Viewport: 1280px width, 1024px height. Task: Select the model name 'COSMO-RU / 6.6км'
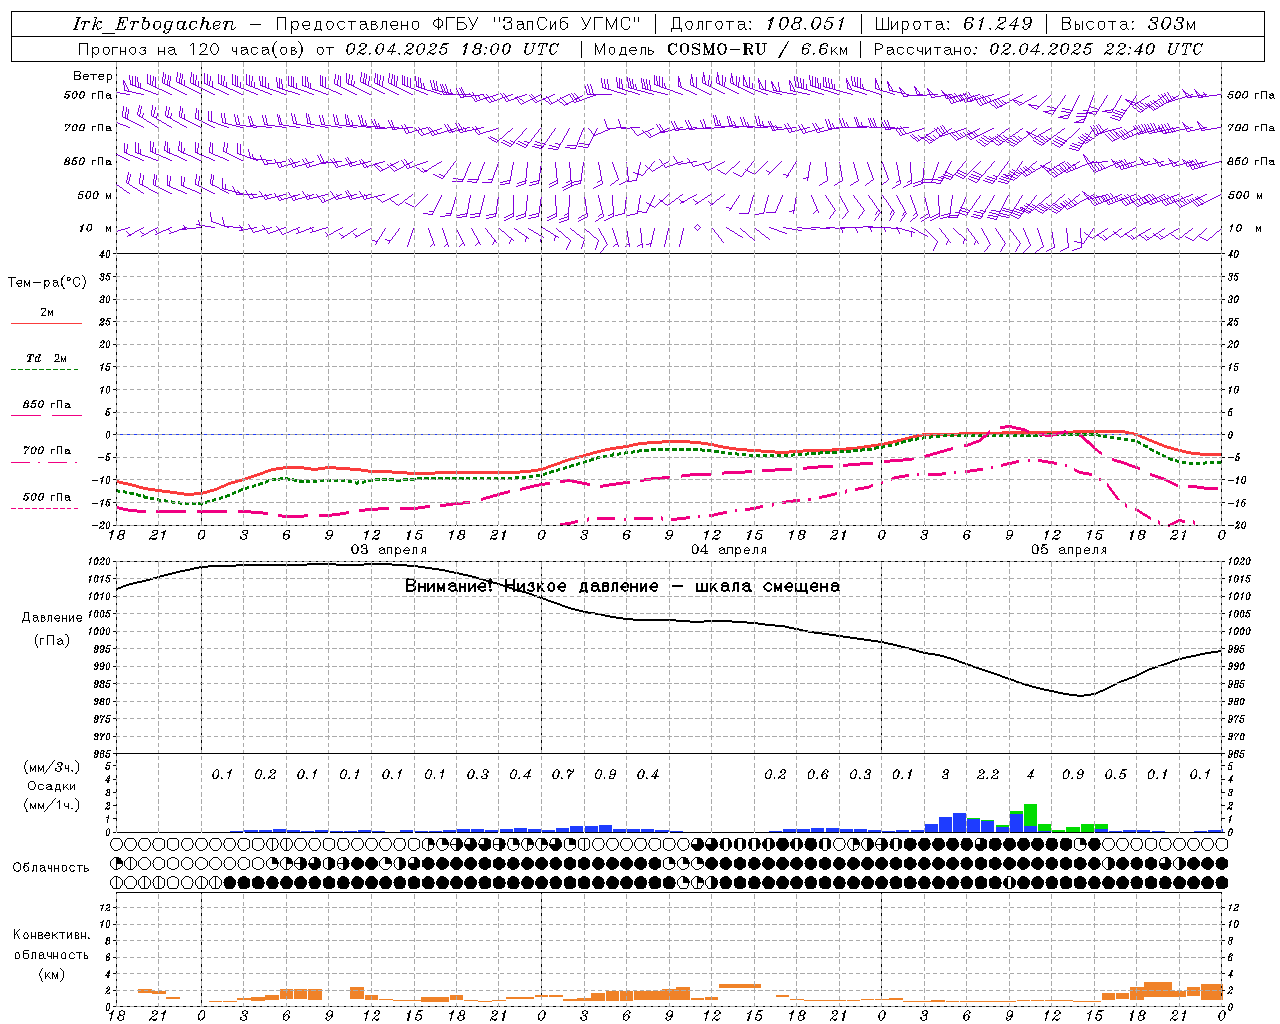[x=758, y=49]
